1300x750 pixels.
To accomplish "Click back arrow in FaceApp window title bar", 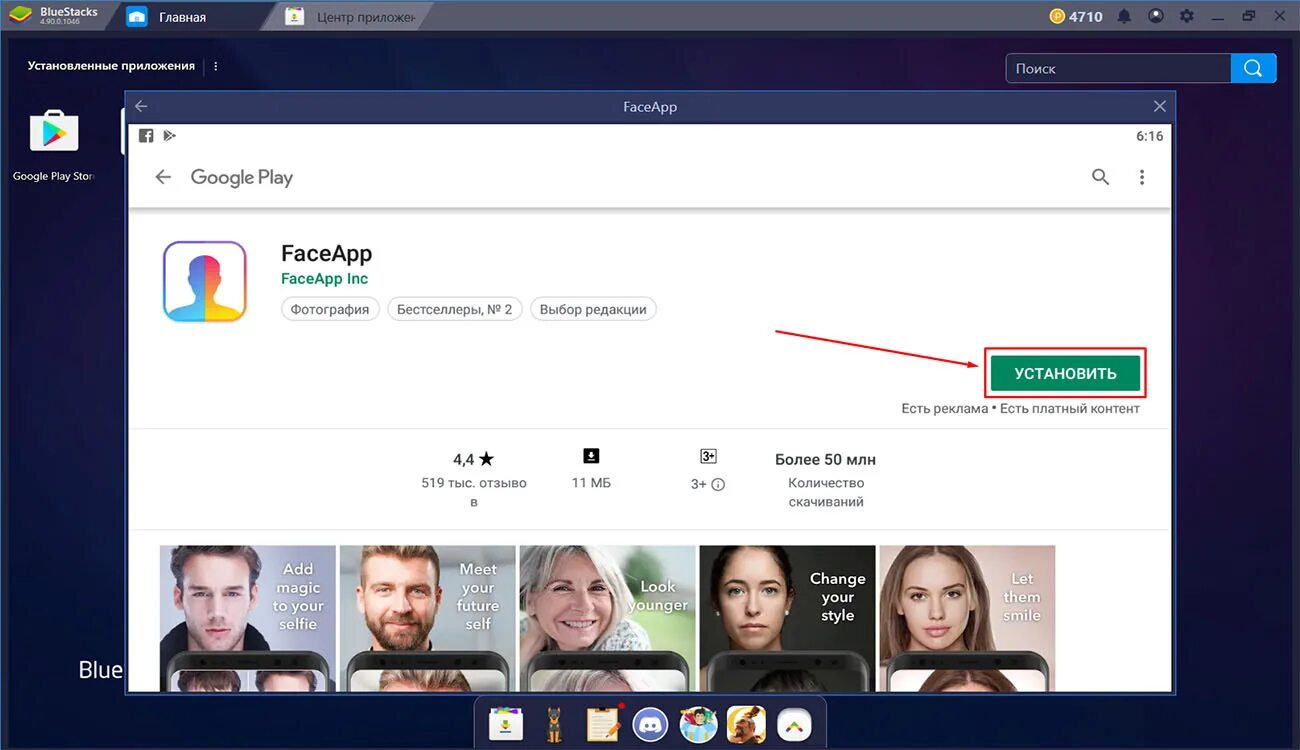I will coord(141,106).
